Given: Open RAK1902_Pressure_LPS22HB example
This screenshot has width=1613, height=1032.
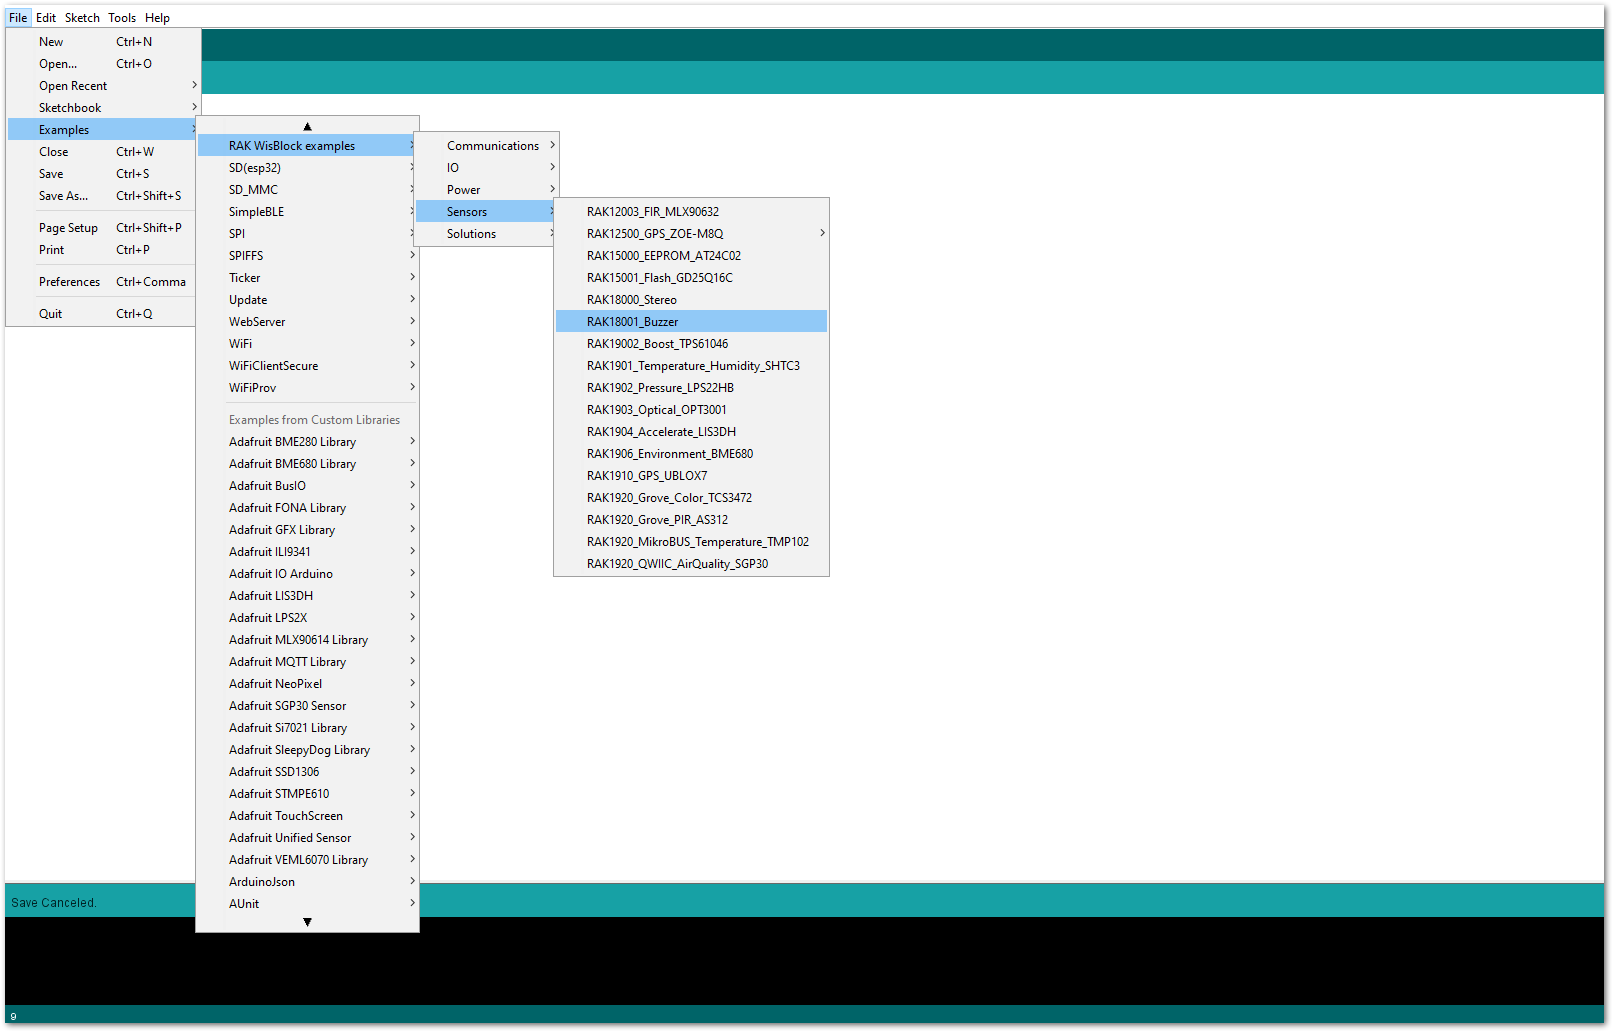Looking at the screenshot, I should pos(691,388).
